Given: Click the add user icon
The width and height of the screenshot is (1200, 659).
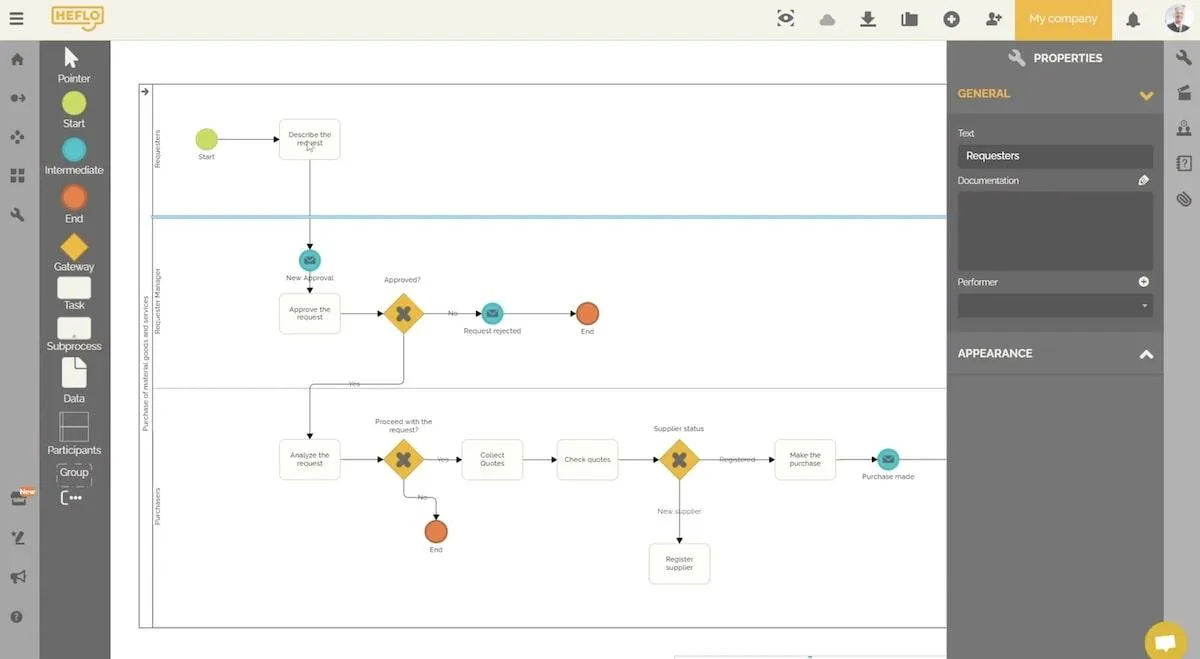Looking at the screenshot, I should 993,19.
